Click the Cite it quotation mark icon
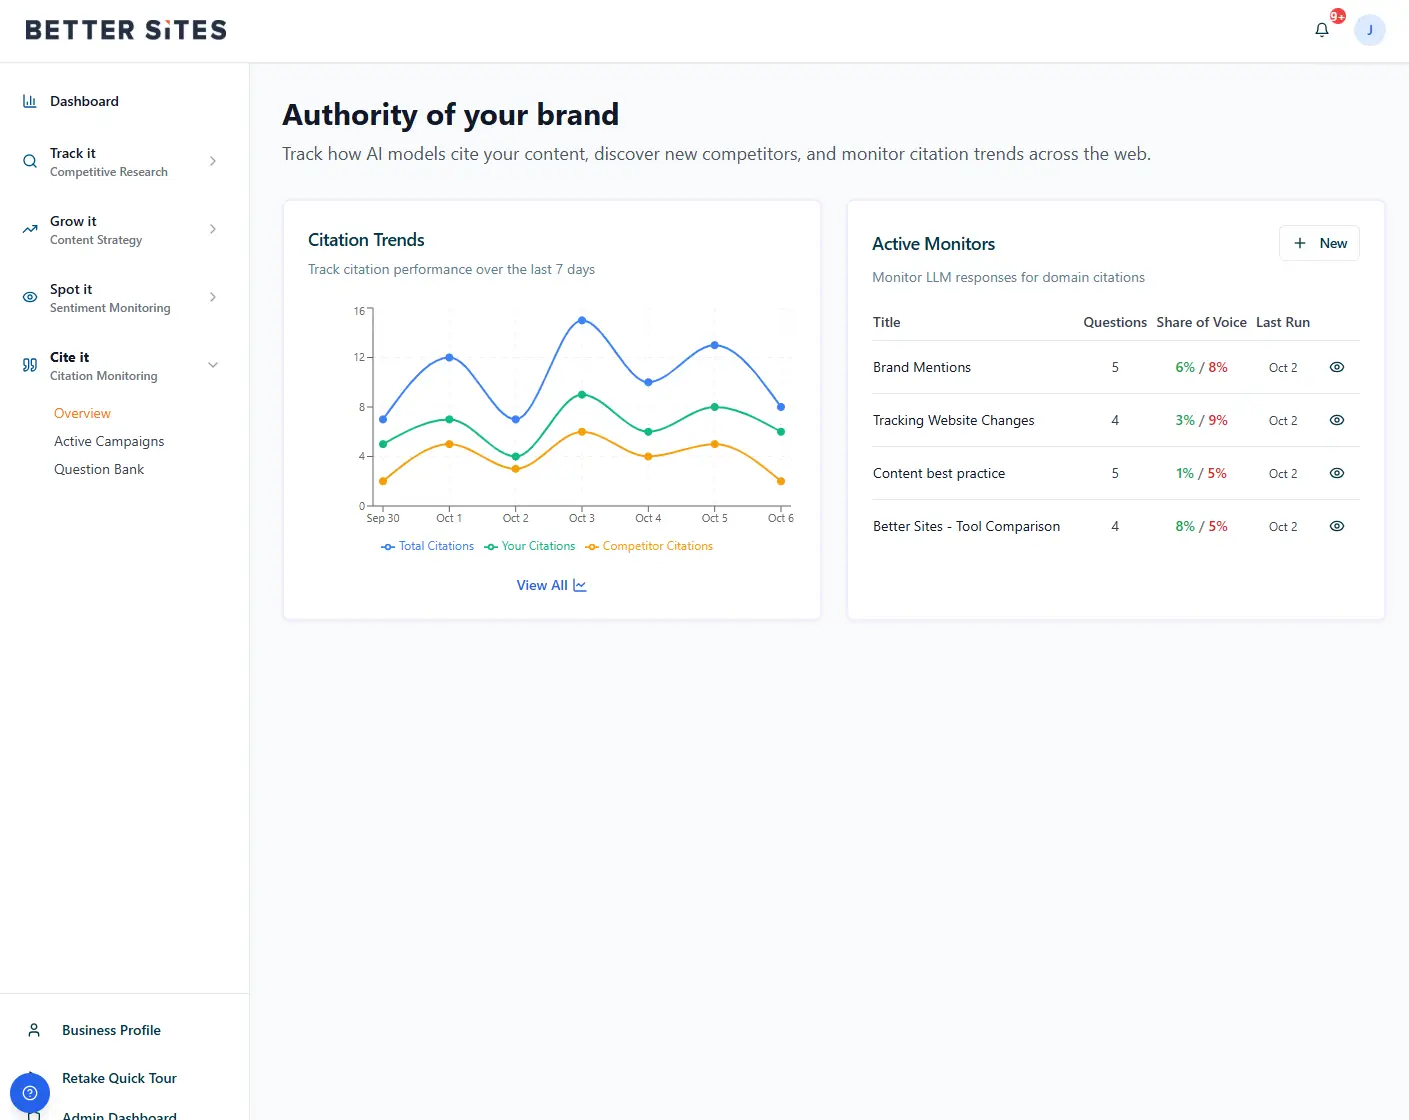 [x=30, y=365]
